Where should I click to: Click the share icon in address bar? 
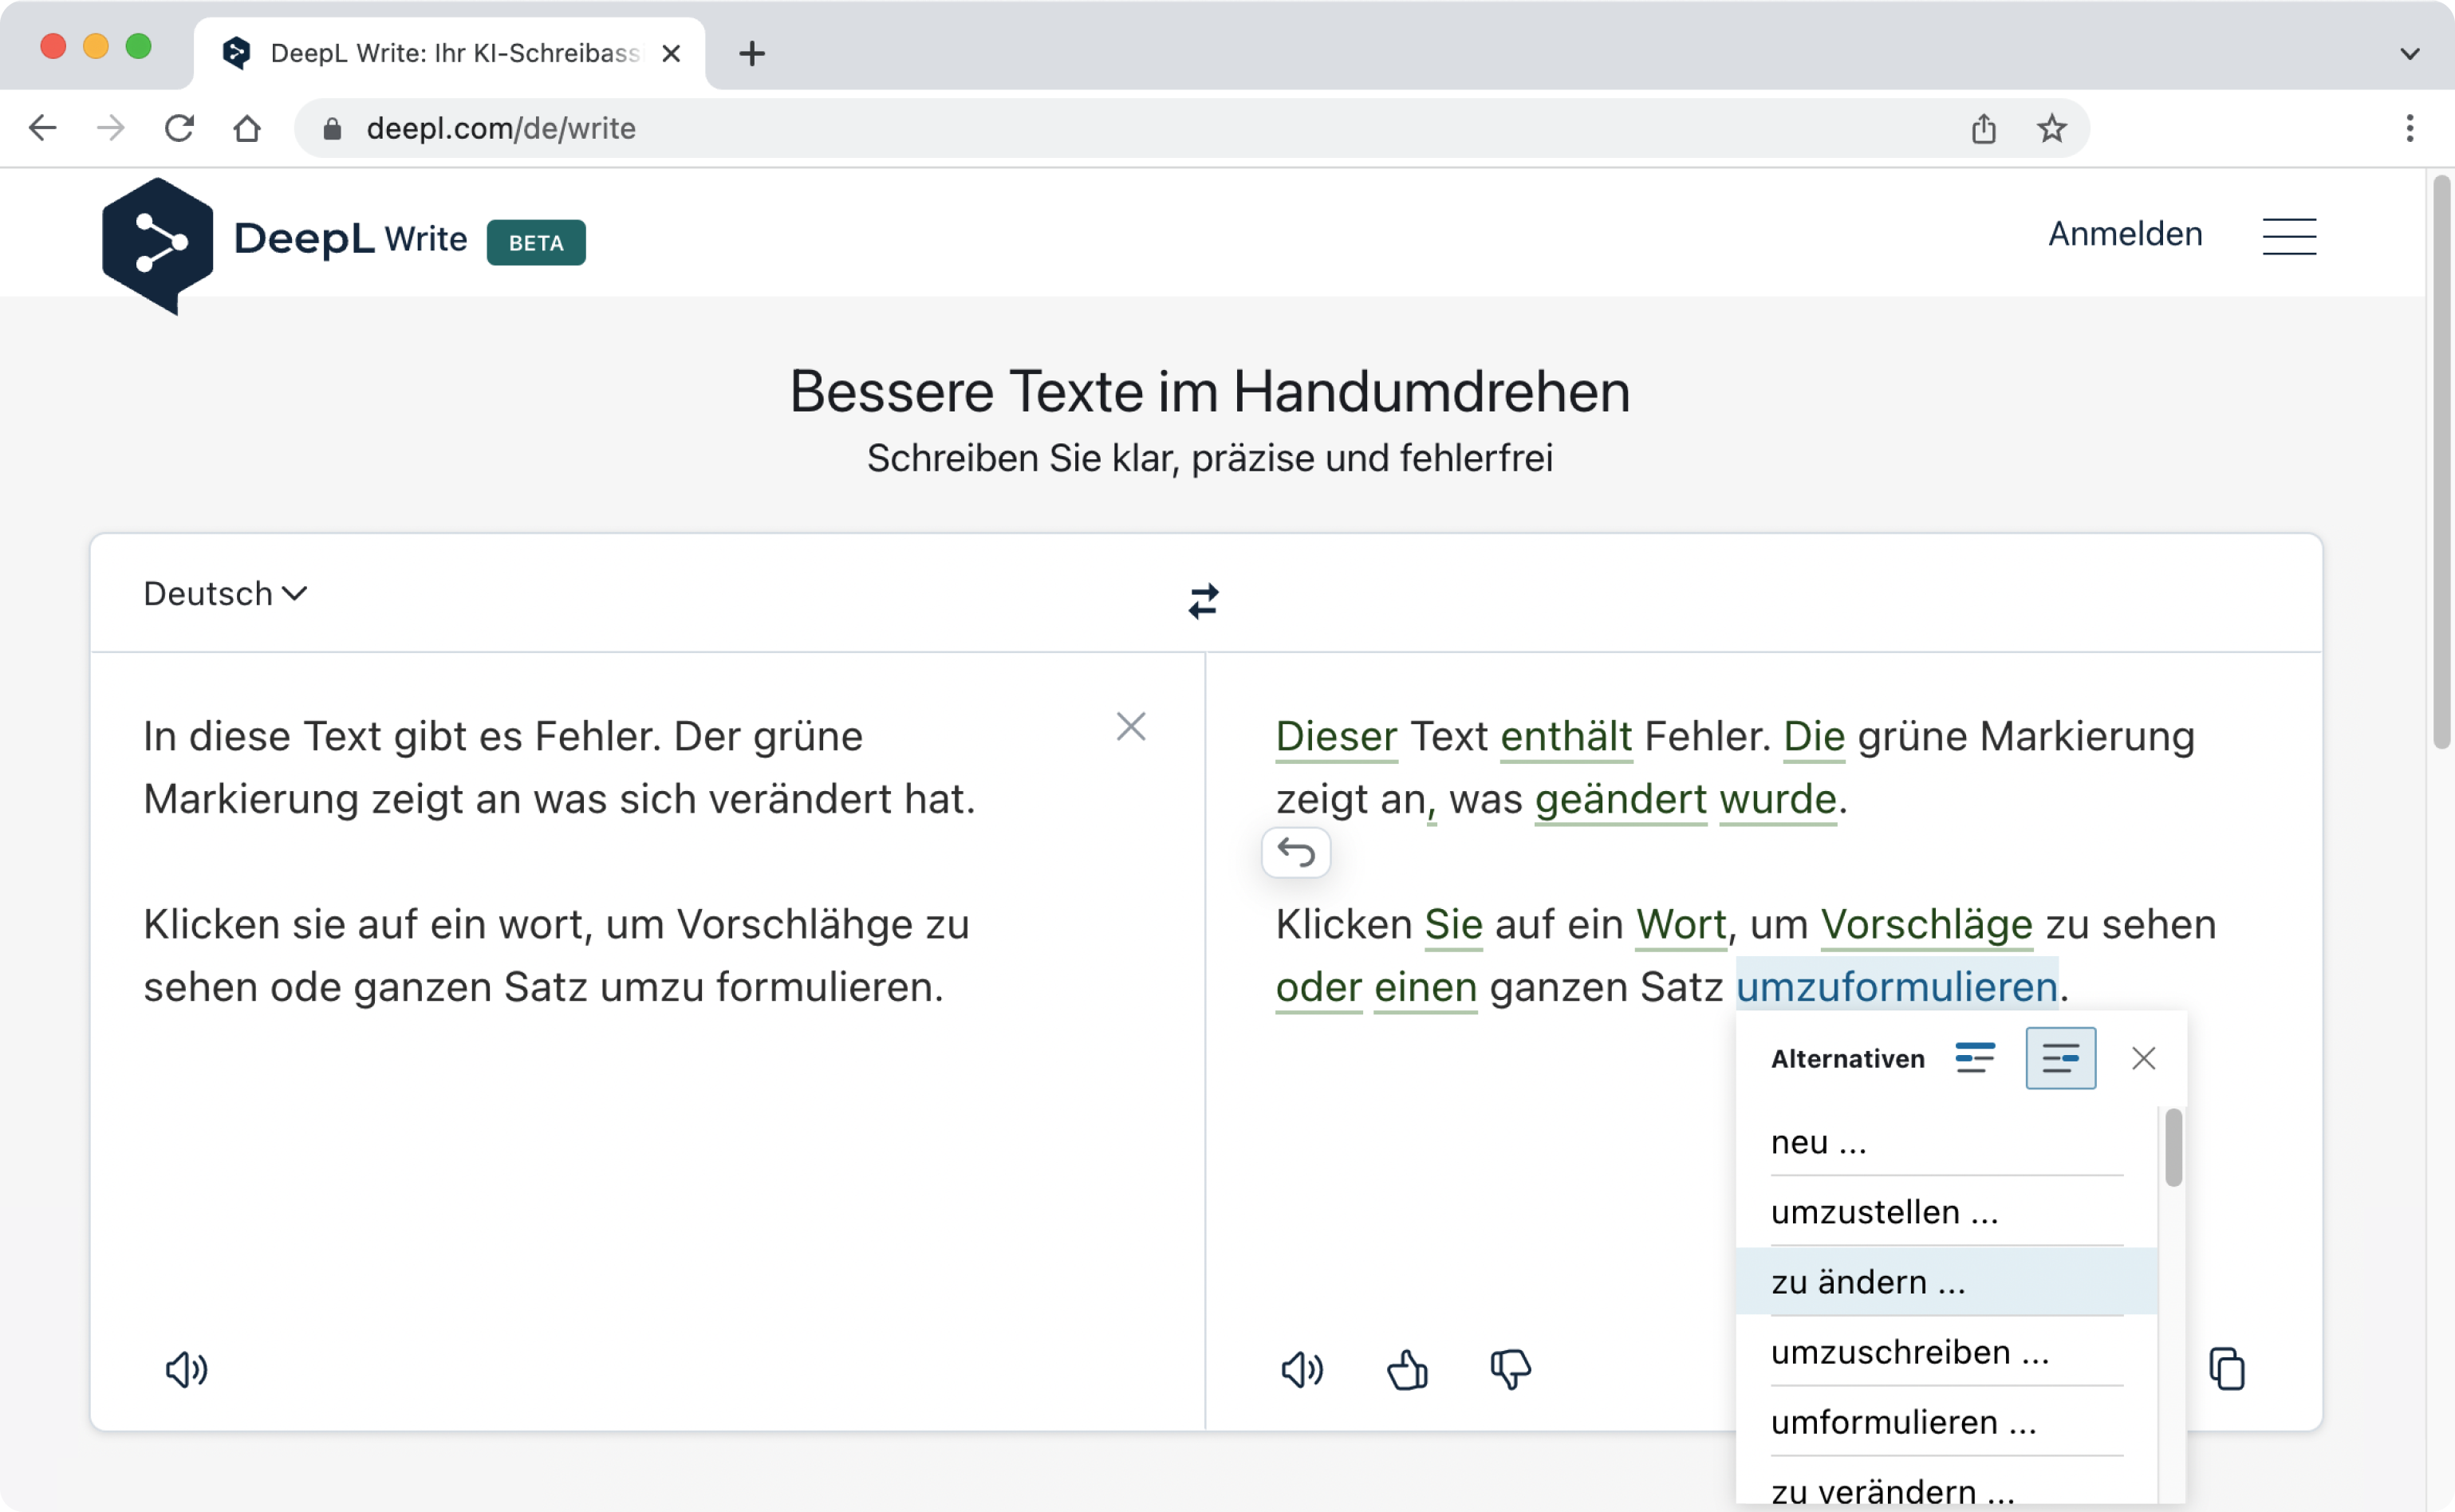pyautogui.click(x=1983, y=128)
